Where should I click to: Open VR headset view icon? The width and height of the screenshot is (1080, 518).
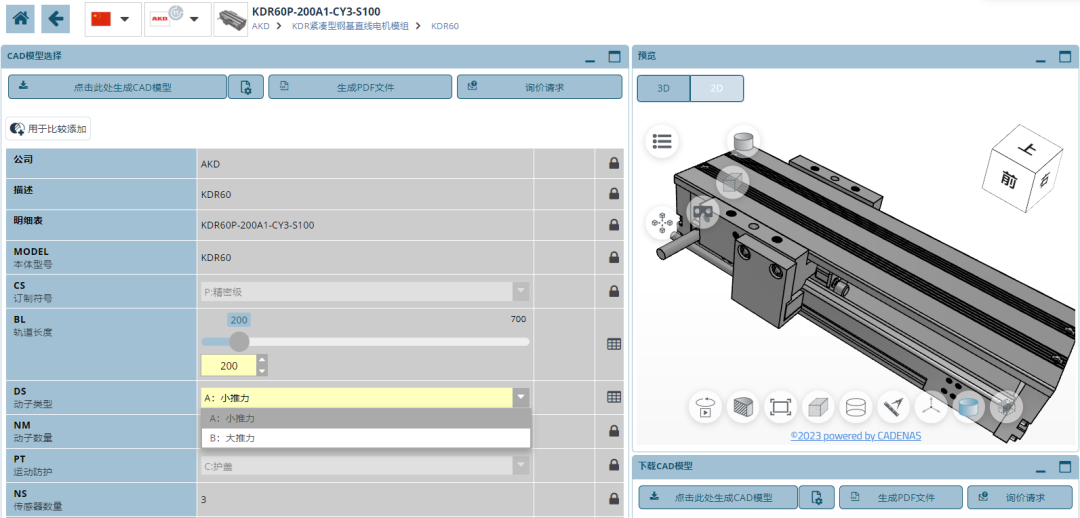[702, 211]
